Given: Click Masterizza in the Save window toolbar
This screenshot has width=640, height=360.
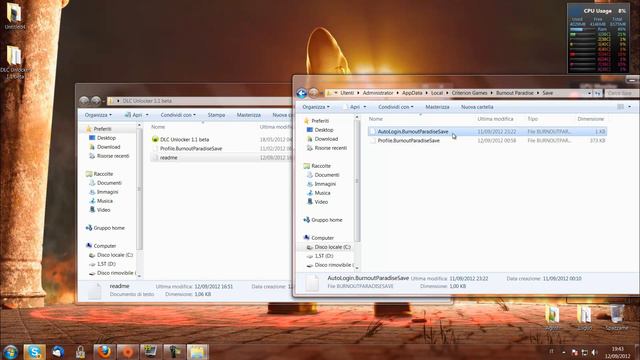Looking at the screenshot, I should [437, 107].
